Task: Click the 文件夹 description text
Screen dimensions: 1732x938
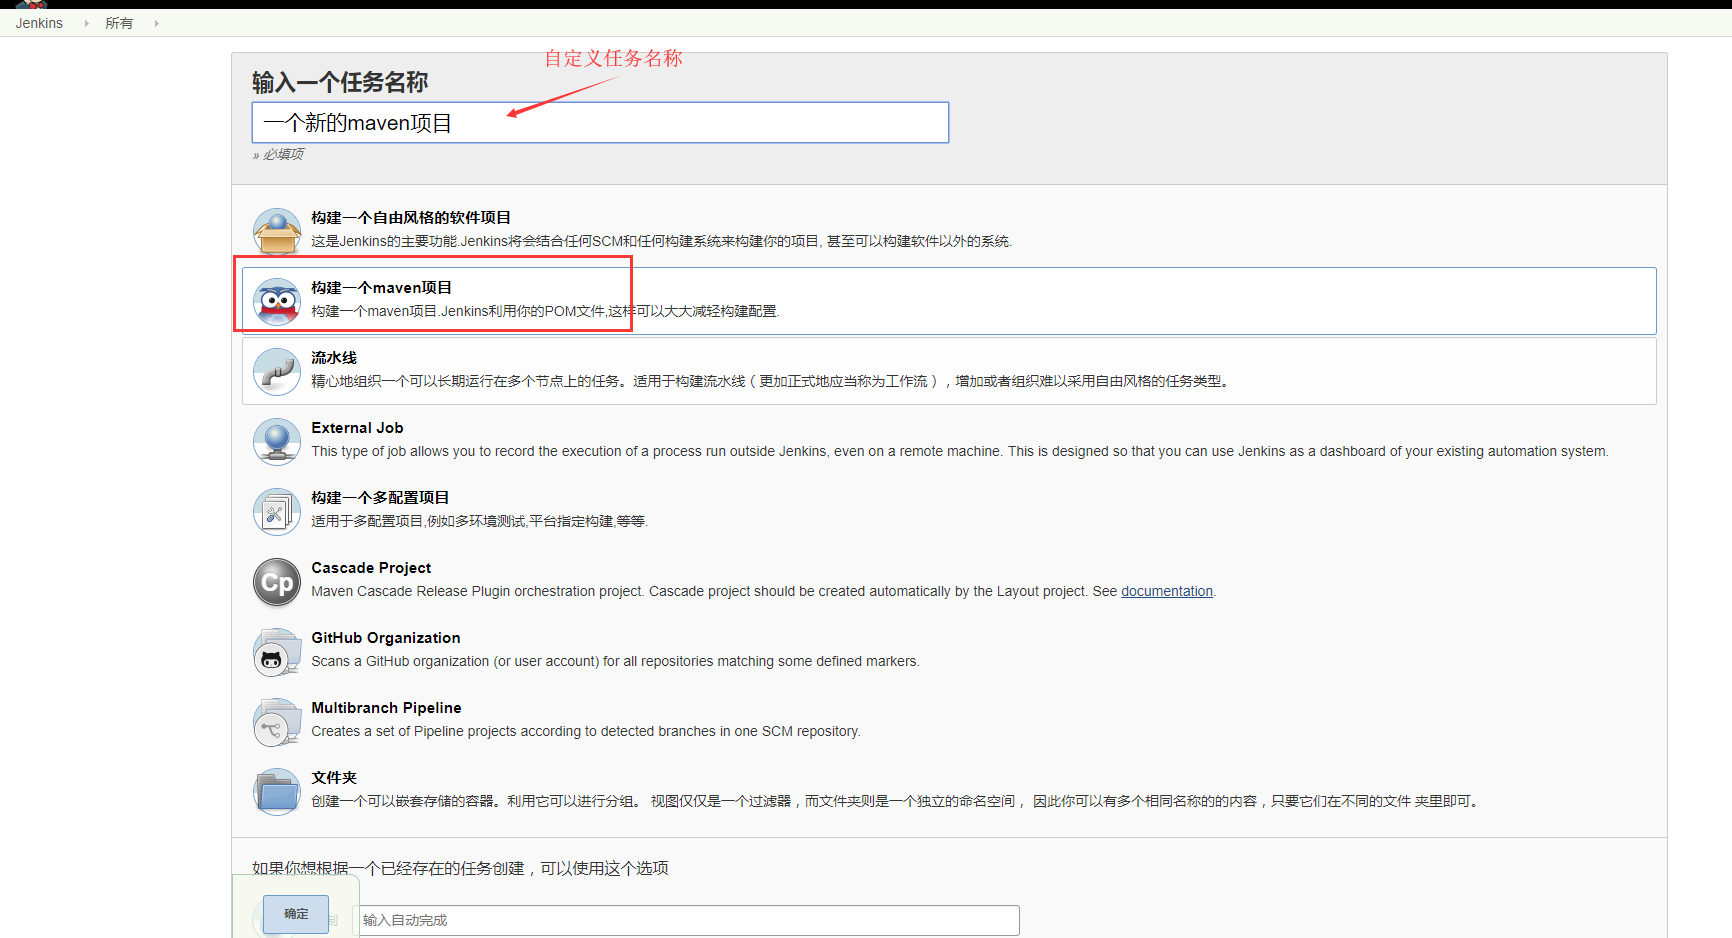Action: [x=897, y=801]
